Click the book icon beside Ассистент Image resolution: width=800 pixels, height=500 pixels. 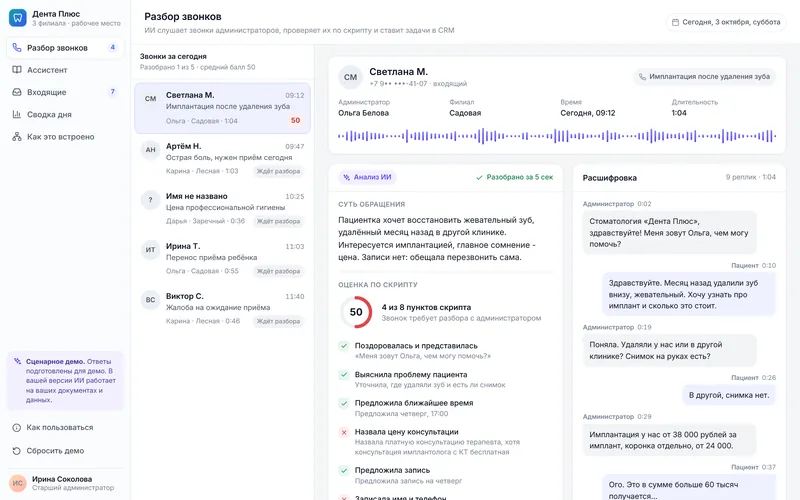[x=17, y=70]
